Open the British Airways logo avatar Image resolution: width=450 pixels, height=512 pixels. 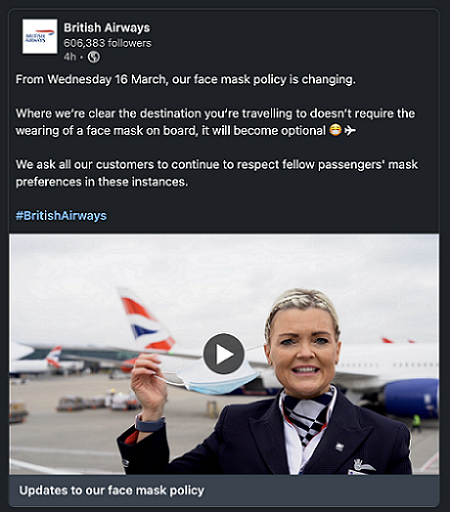click(x=40, y=36)
